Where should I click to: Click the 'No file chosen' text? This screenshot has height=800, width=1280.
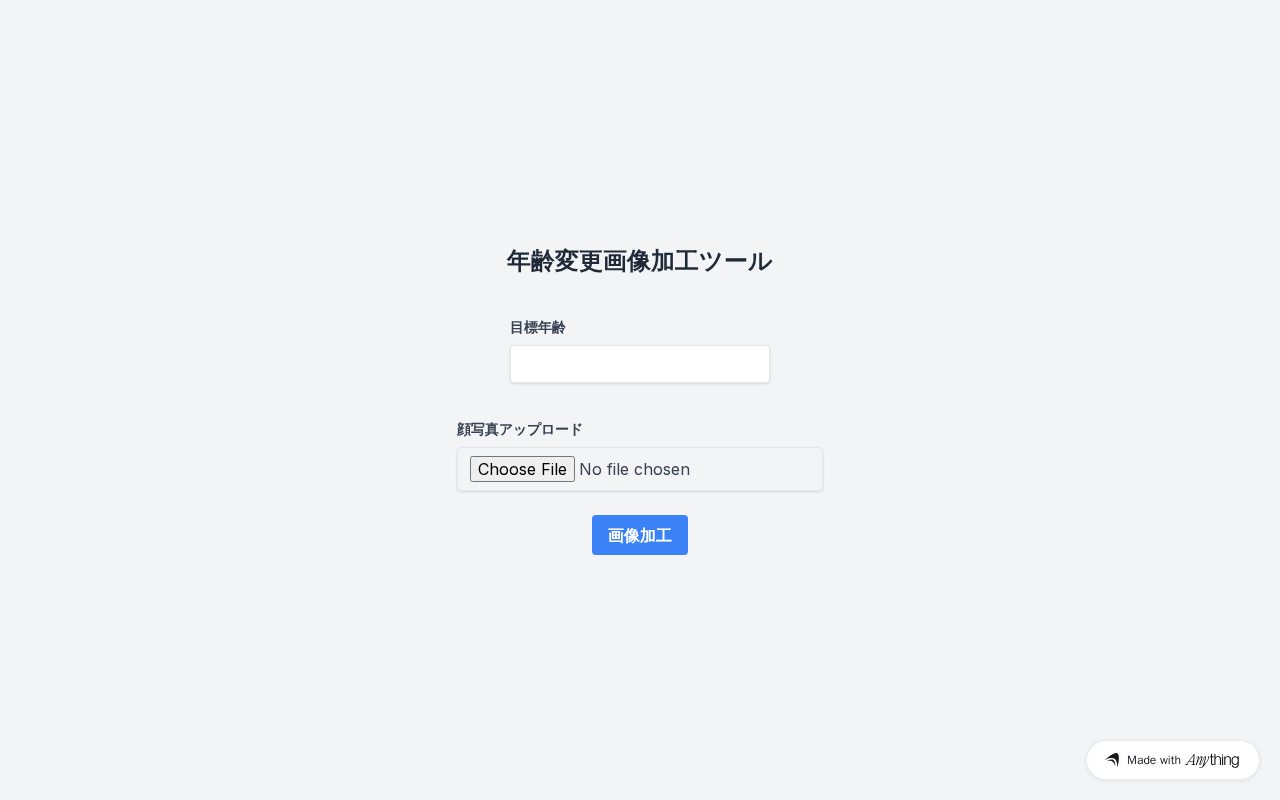634,469
